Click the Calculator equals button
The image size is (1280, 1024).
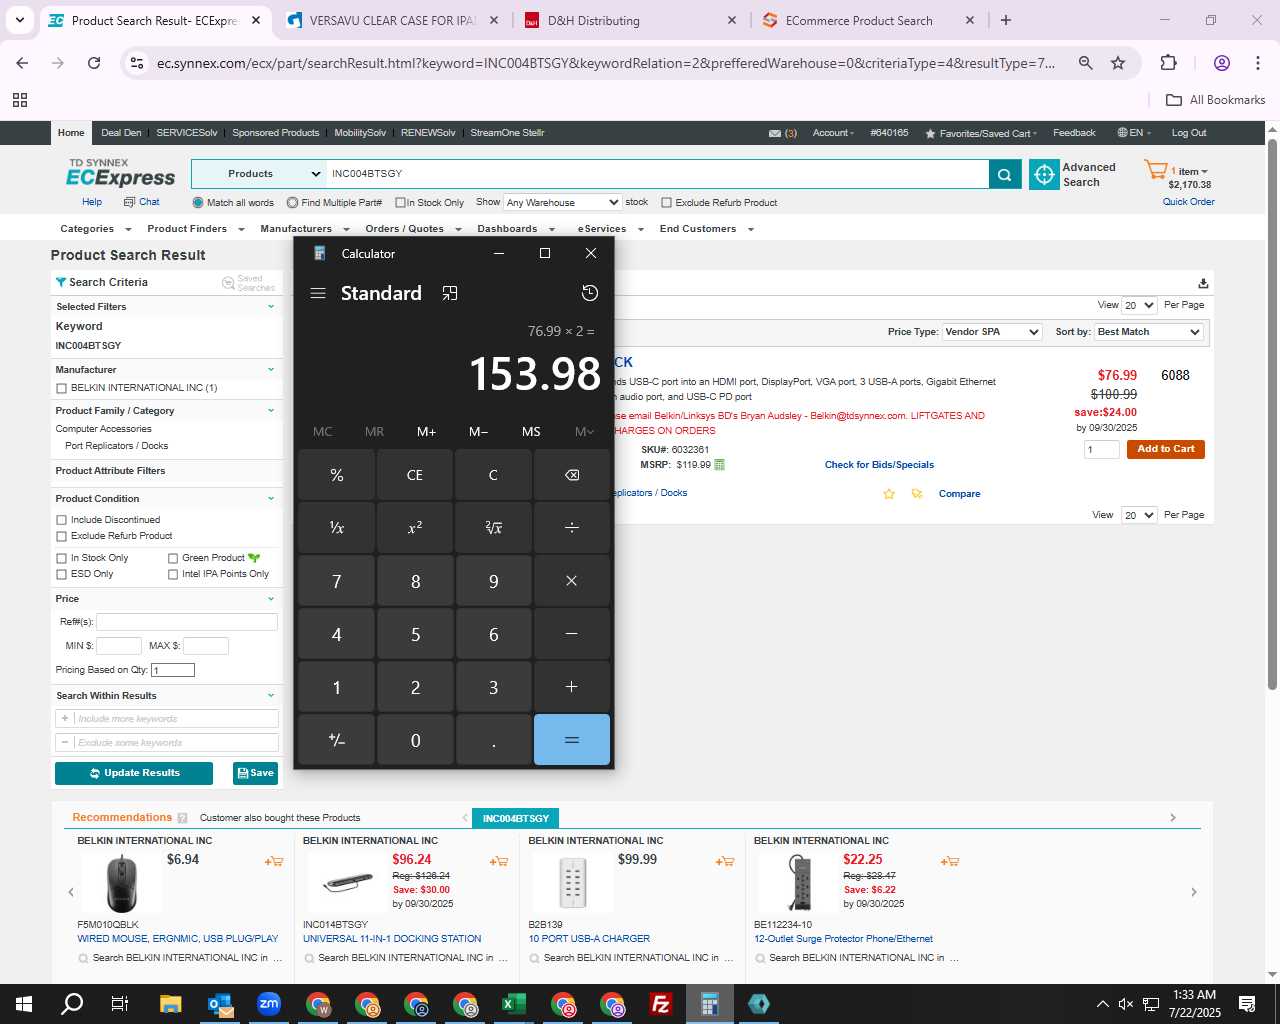[x=572, y=740]
